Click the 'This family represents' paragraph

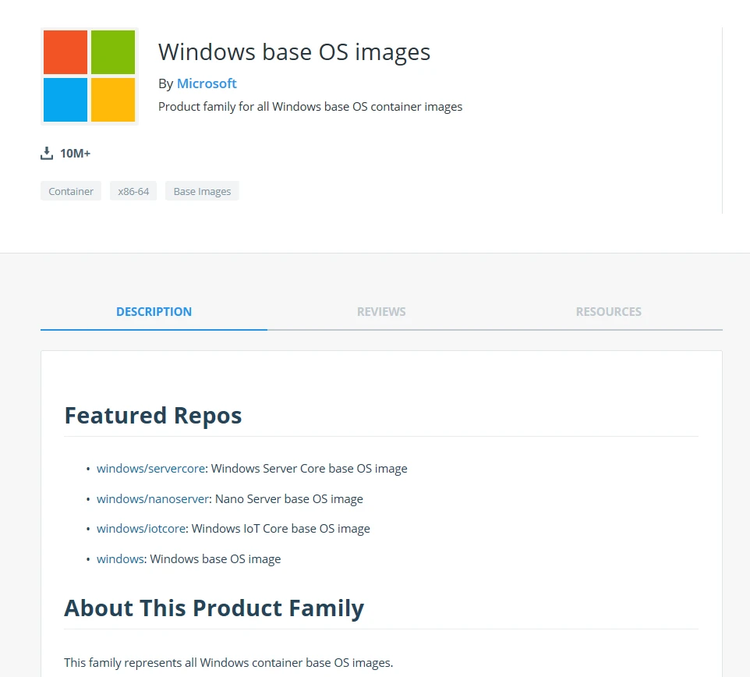click(228, 662)
